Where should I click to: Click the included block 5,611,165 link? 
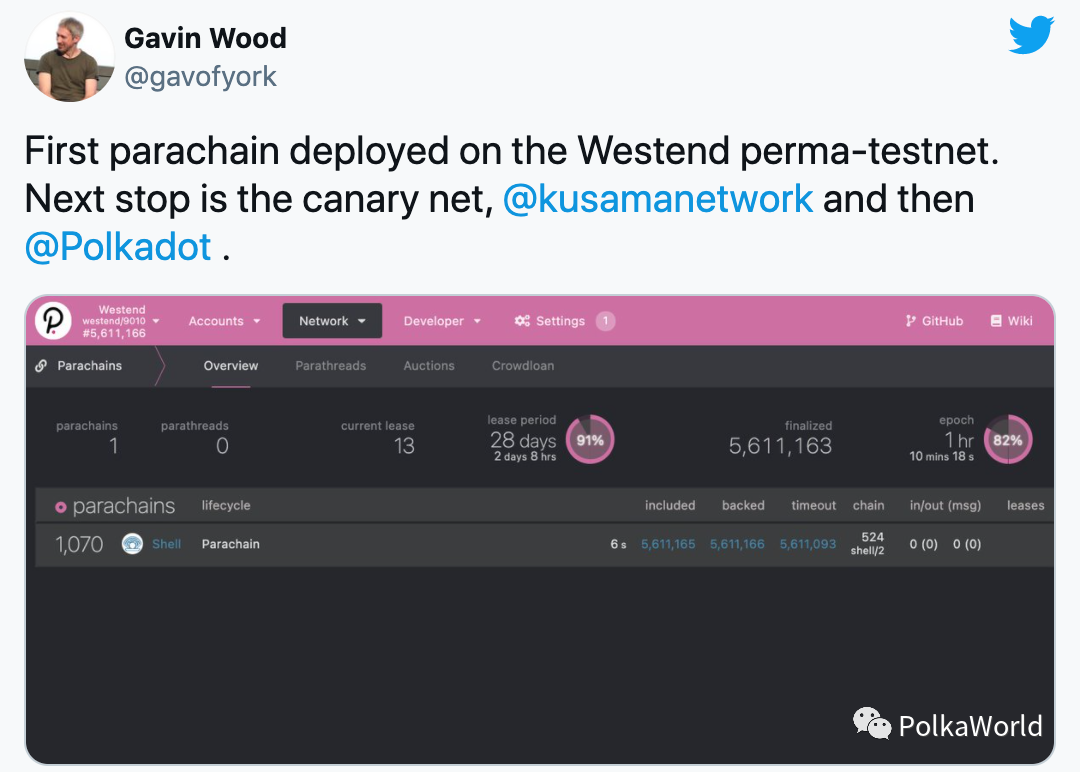click(668, 544)
